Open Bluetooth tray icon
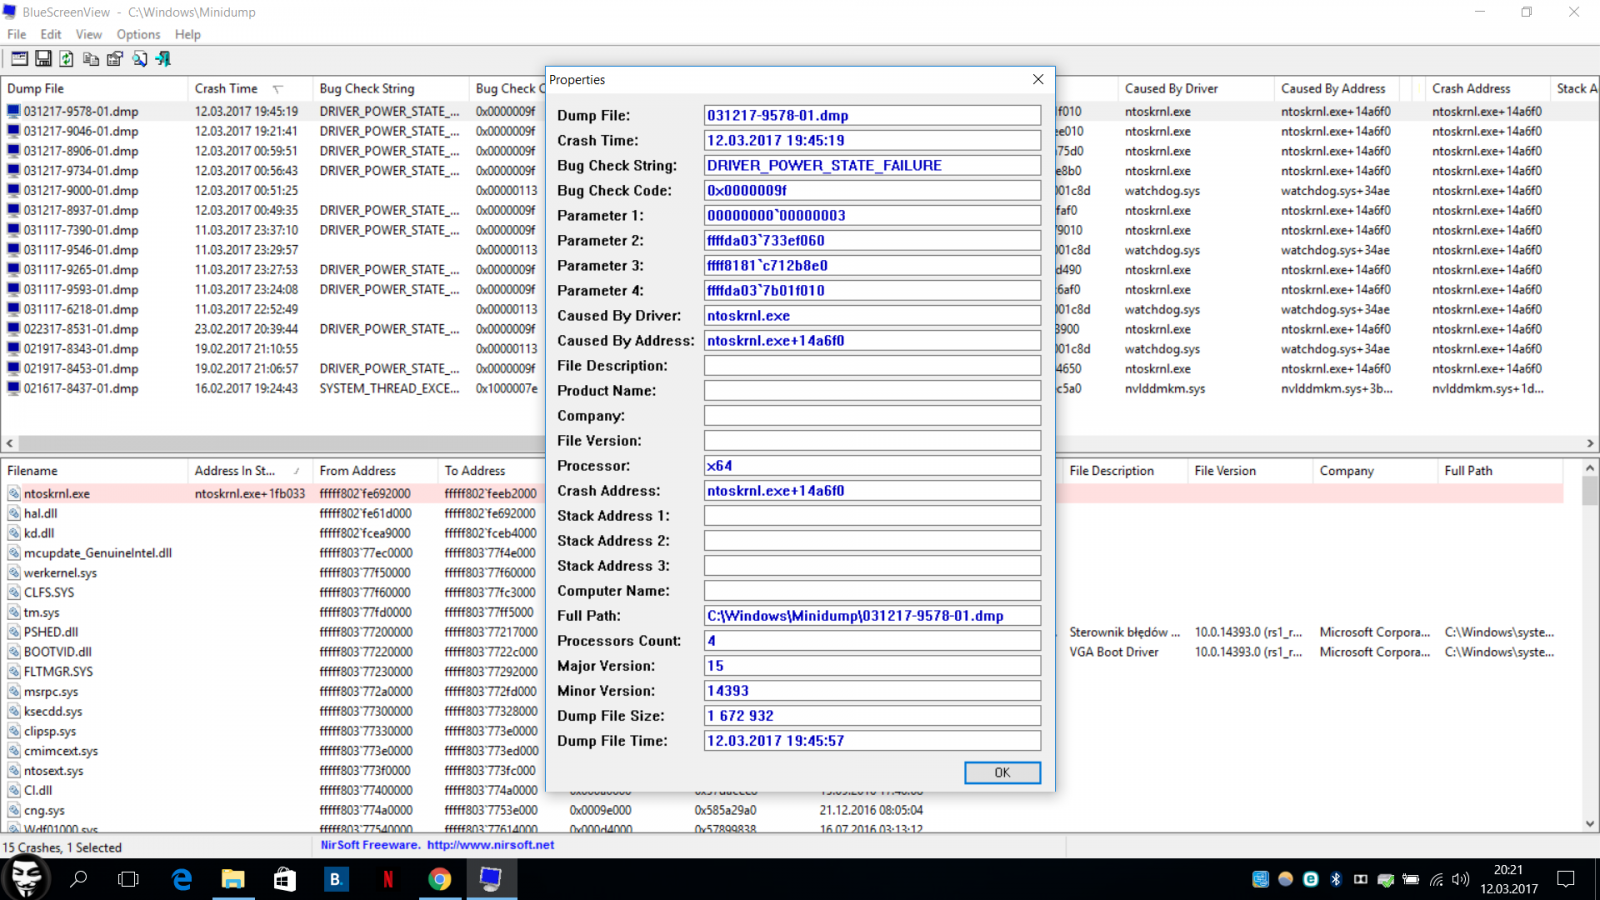The height and width of the screenshot is (900, 1600). [x=1335, y=879]
